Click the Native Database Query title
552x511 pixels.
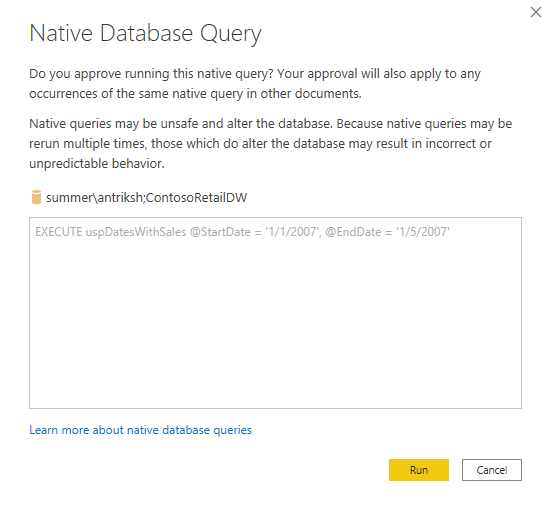[145, 34]
